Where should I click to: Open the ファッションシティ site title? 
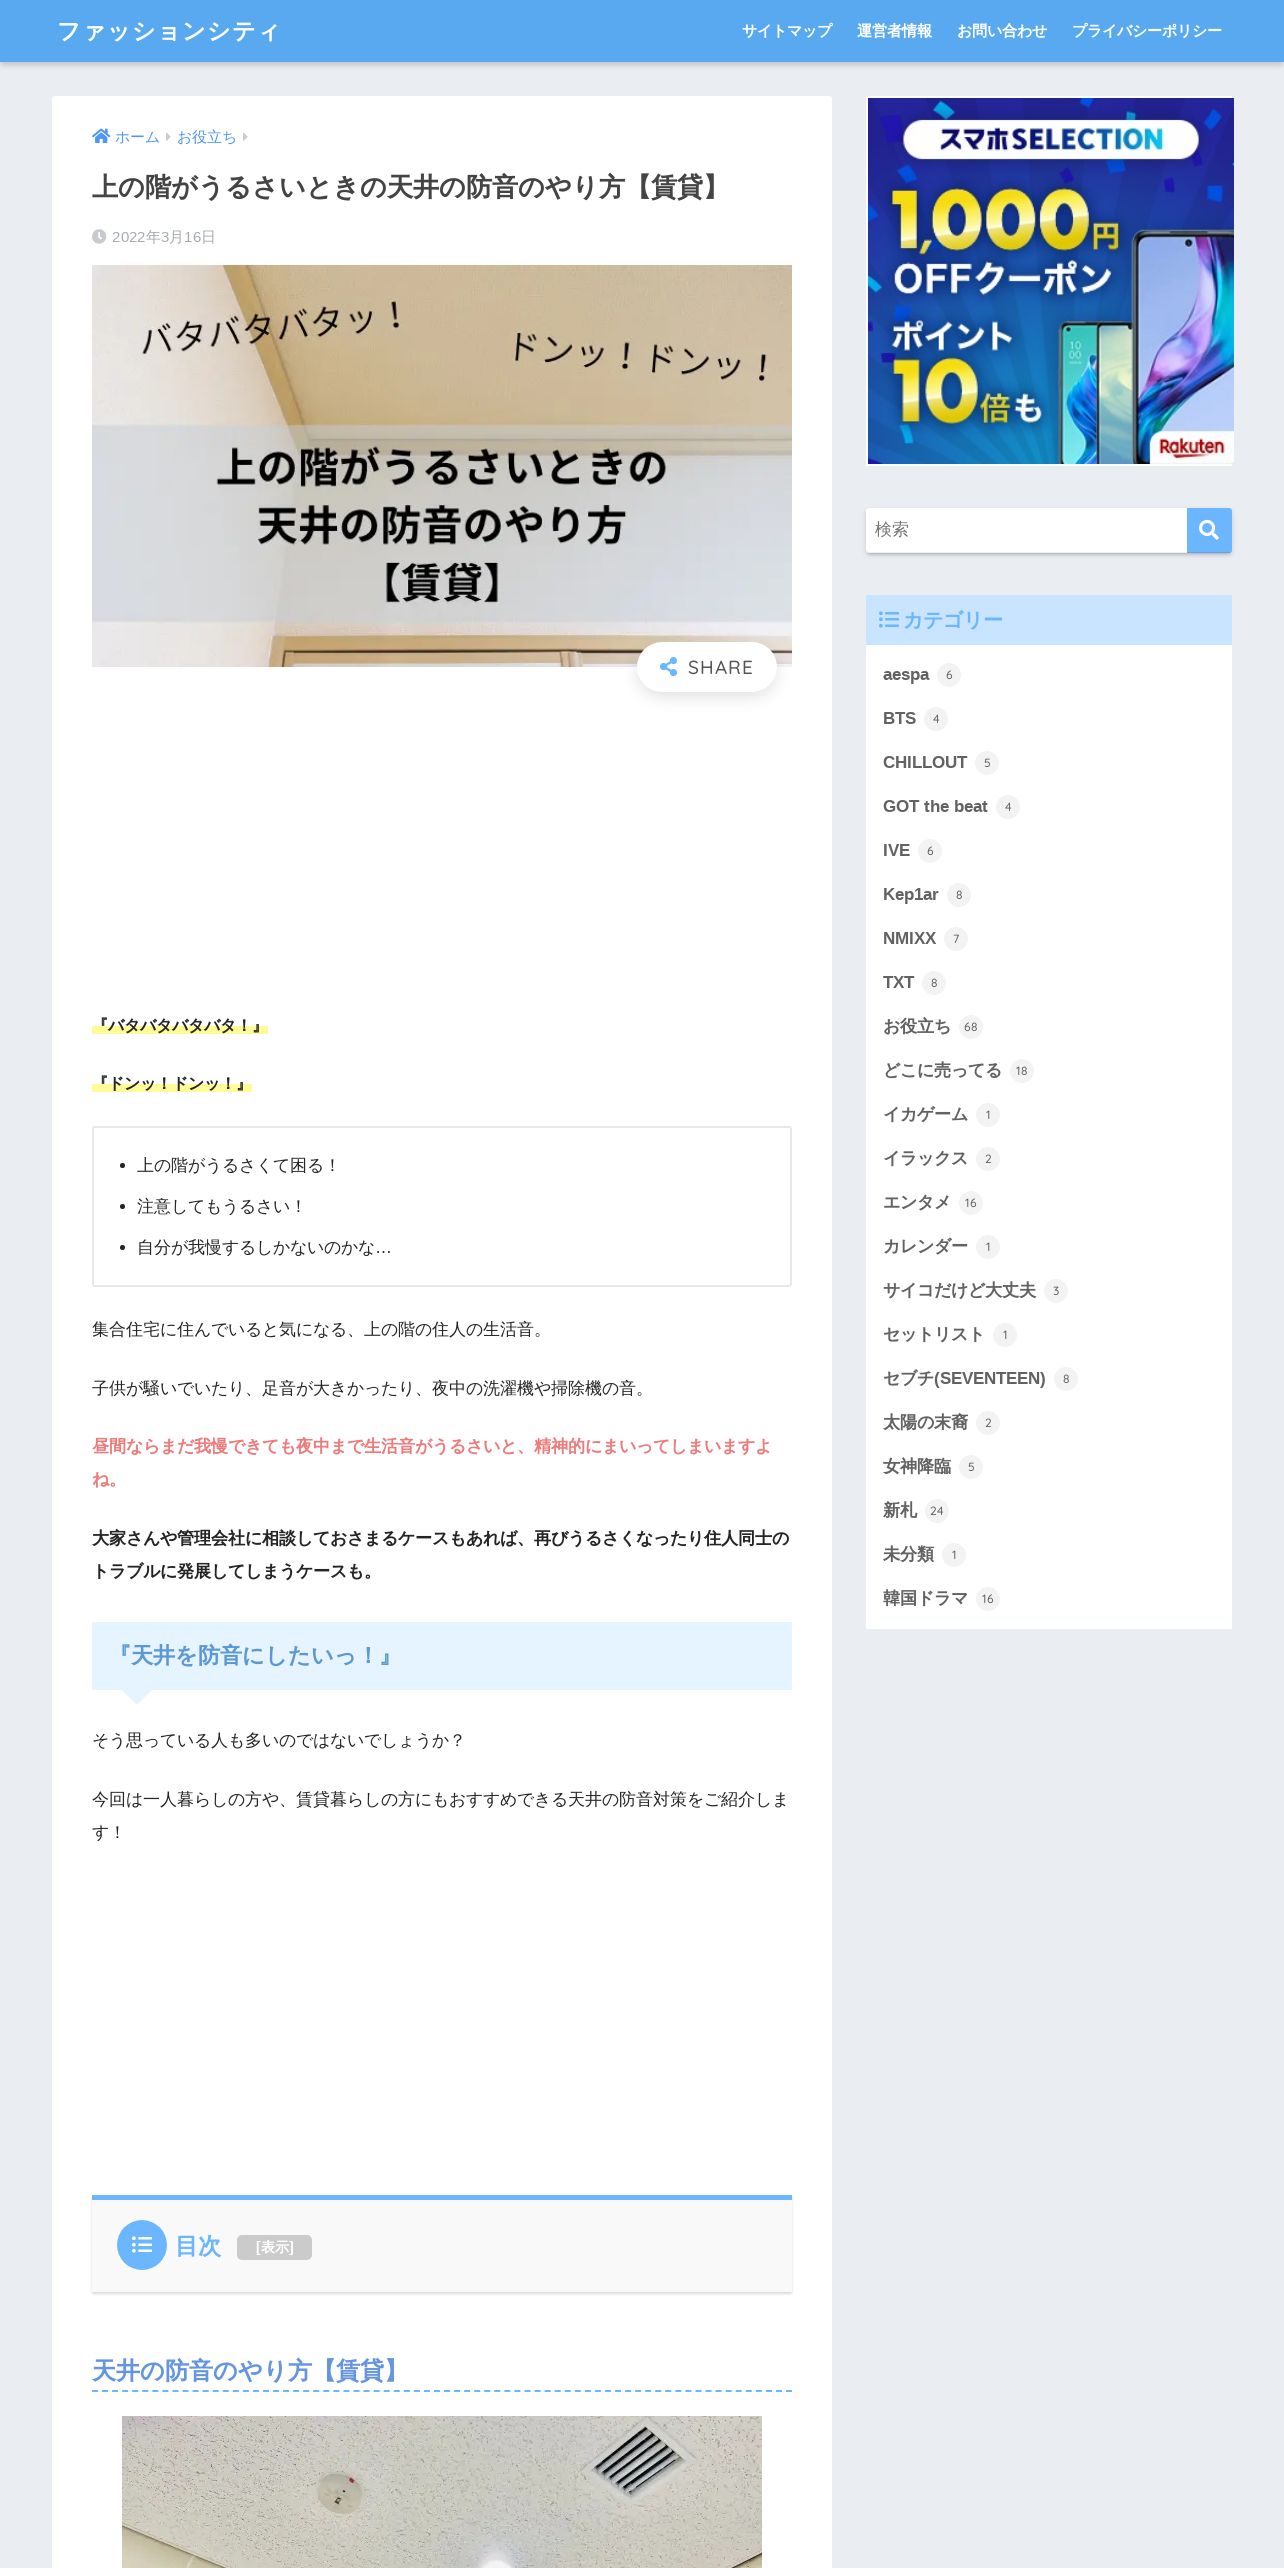point(168,31)
